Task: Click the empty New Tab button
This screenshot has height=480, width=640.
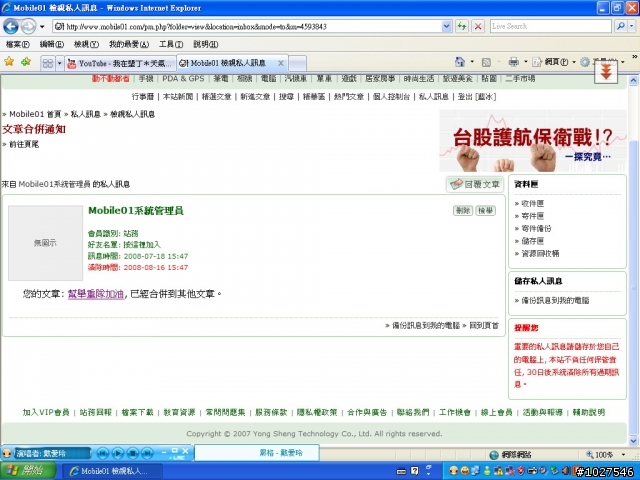Action: [x=298, y=64]
